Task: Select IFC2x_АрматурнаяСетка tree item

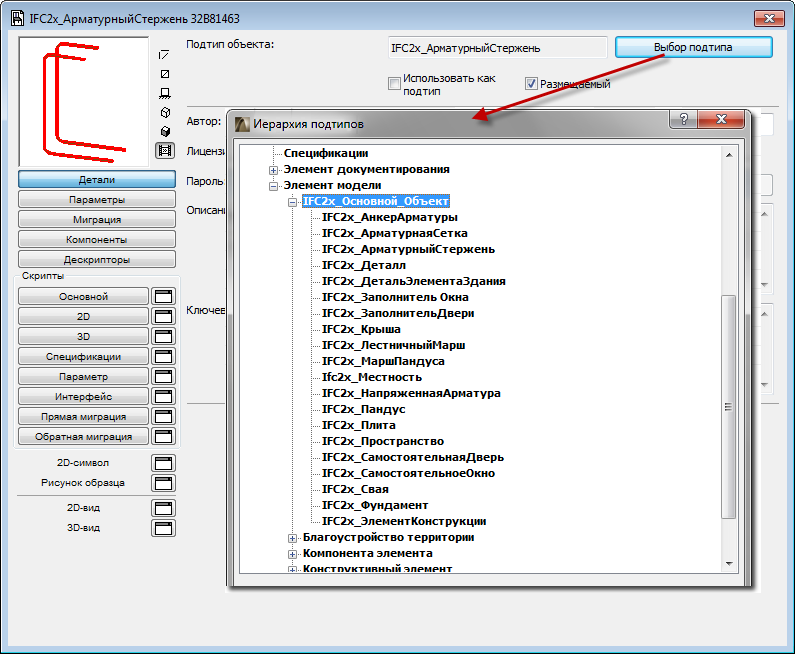Action: pos(394,233)
